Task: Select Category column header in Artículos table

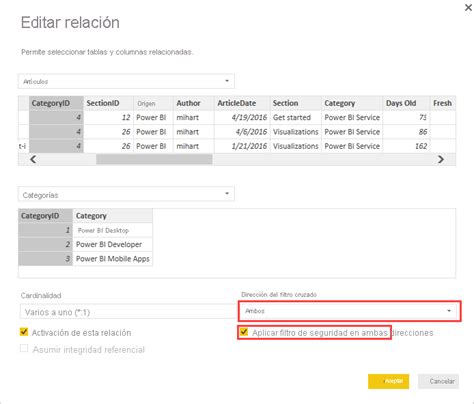Action: point(352,103)
